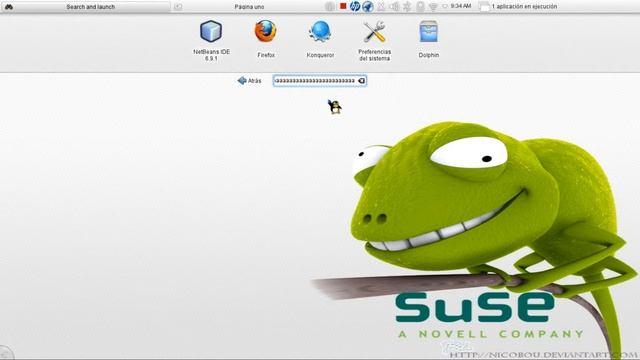Click the small icon beside Página uno
Screen dimensions: 640x360
[x=178, y=7]
